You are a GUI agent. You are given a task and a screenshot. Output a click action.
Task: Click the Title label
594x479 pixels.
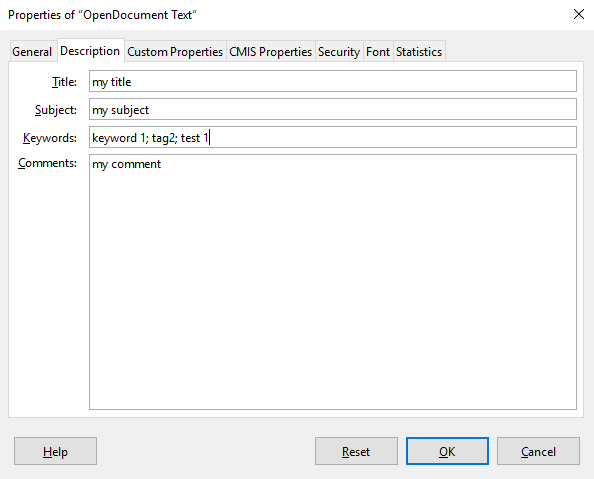tap(64, 82)
